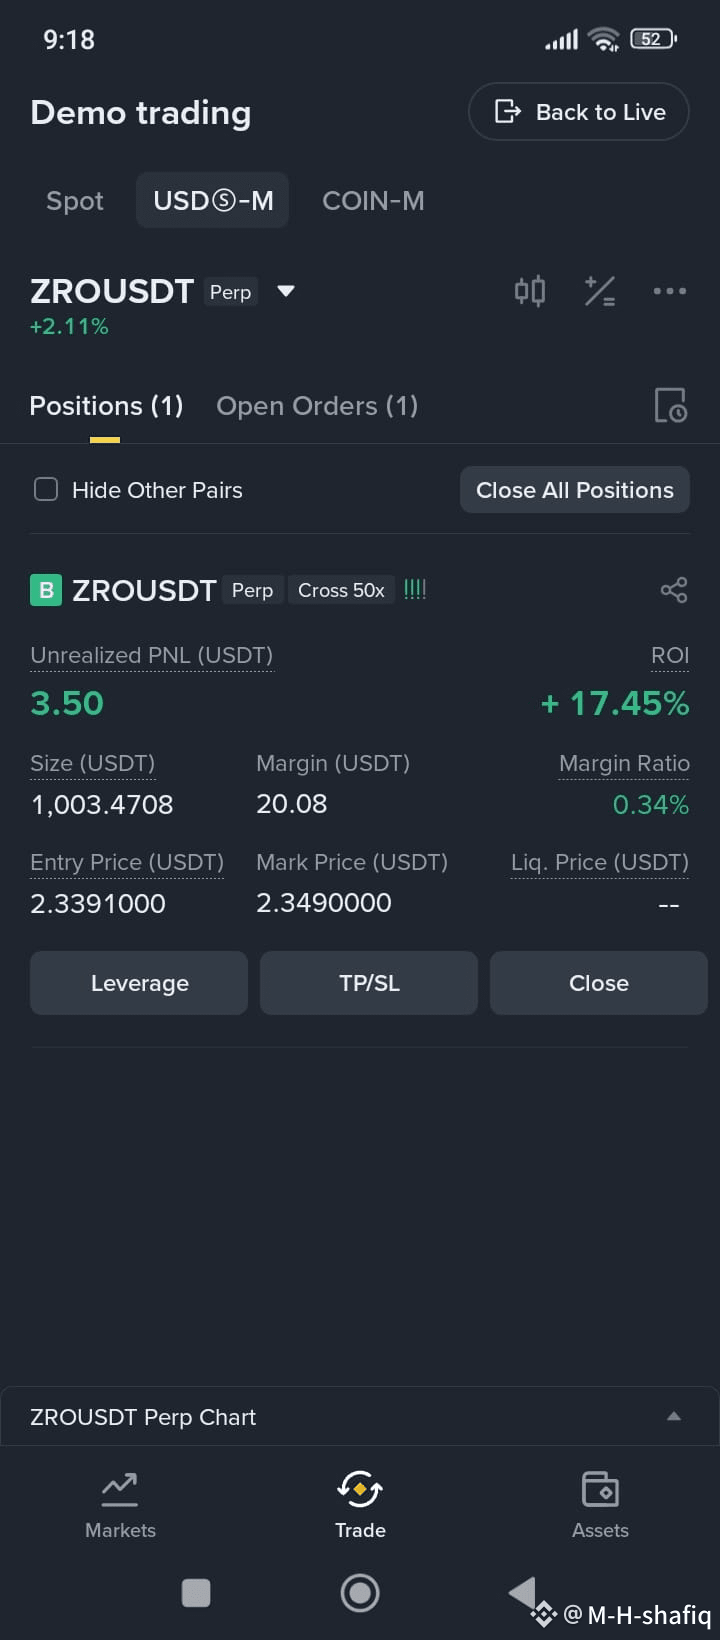Select the Spot tab
Image resolution: width=720 pixels, height=1640 pixels.
[x=75, y=201]
